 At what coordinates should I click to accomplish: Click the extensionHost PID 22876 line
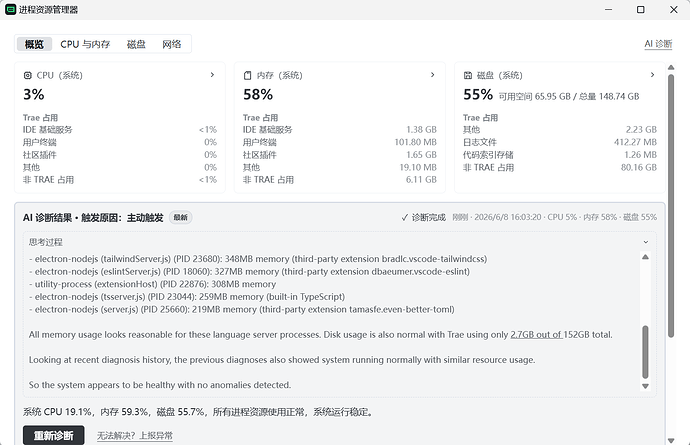pyautogui.click(x=152, y=284)
